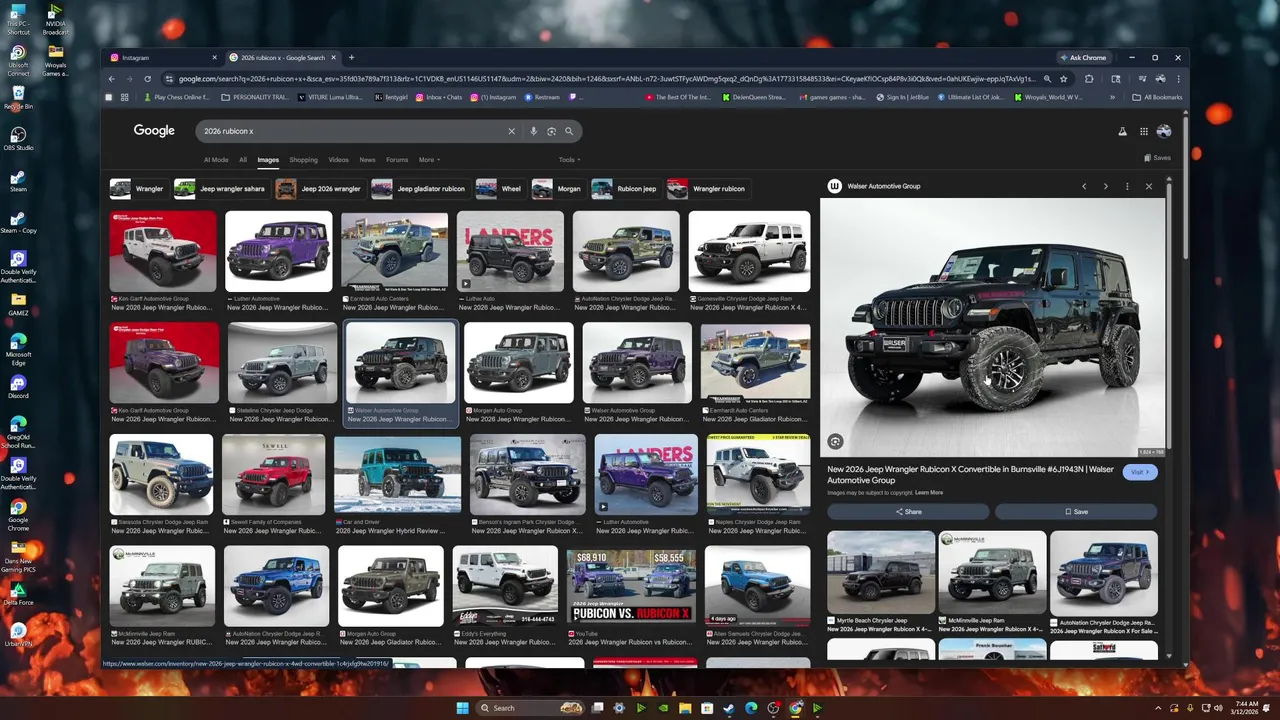Switch to the Forums tab
Screen dimensions: 1280x720
pos(397,160)
